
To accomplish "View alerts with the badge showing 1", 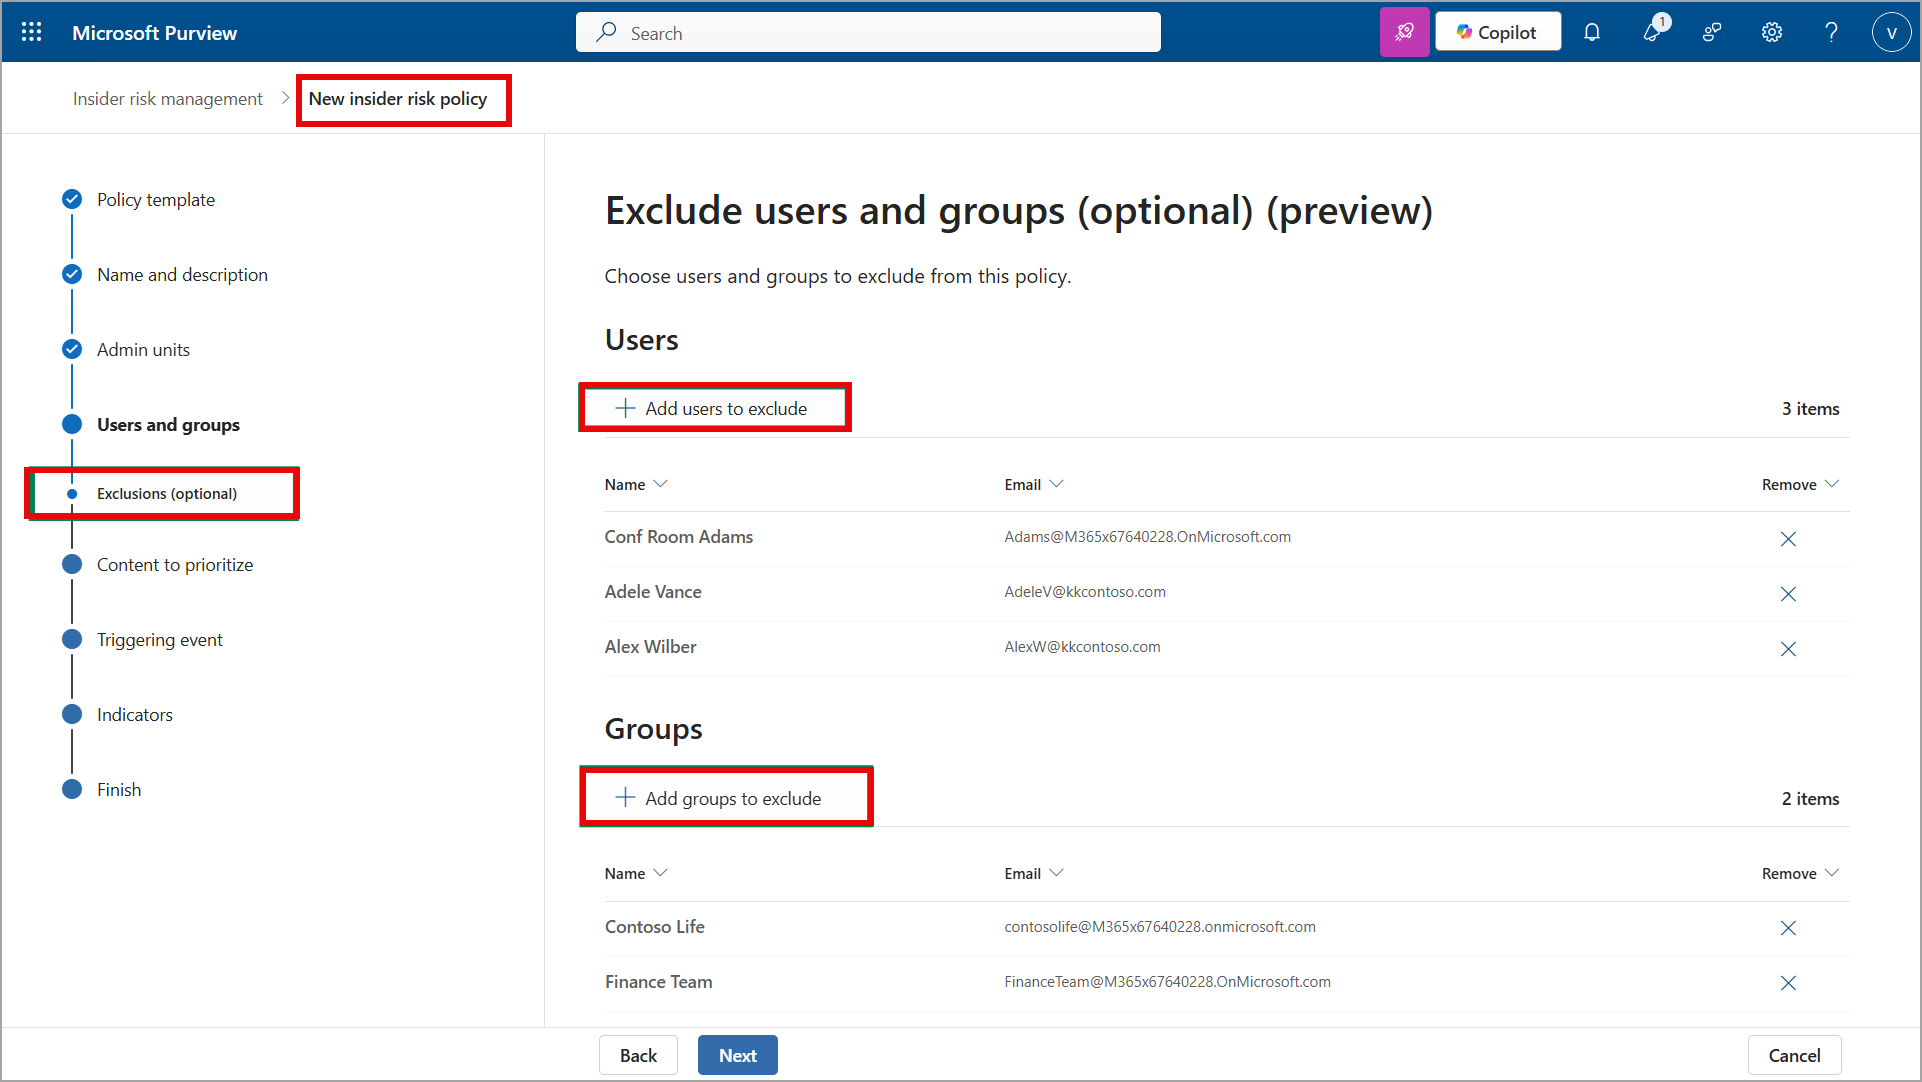I will 1652,32.
